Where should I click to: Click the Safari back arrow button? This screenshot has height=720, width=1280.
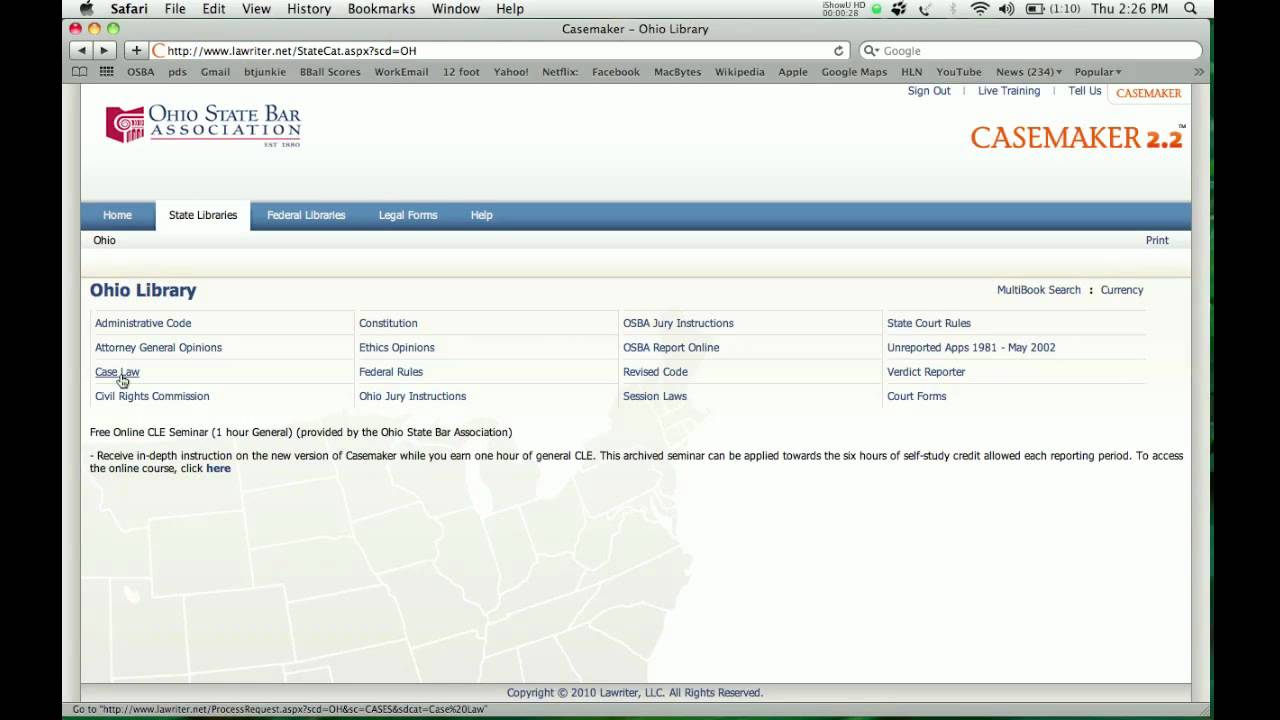(81, 50)
